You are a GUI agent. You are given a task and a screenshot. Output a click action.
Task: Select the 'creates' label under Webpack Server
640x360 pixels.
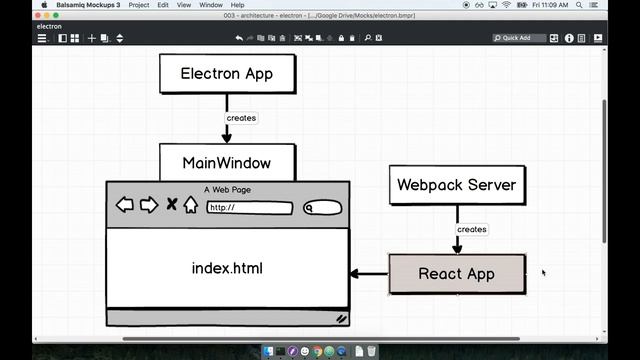tap(472, 229)
